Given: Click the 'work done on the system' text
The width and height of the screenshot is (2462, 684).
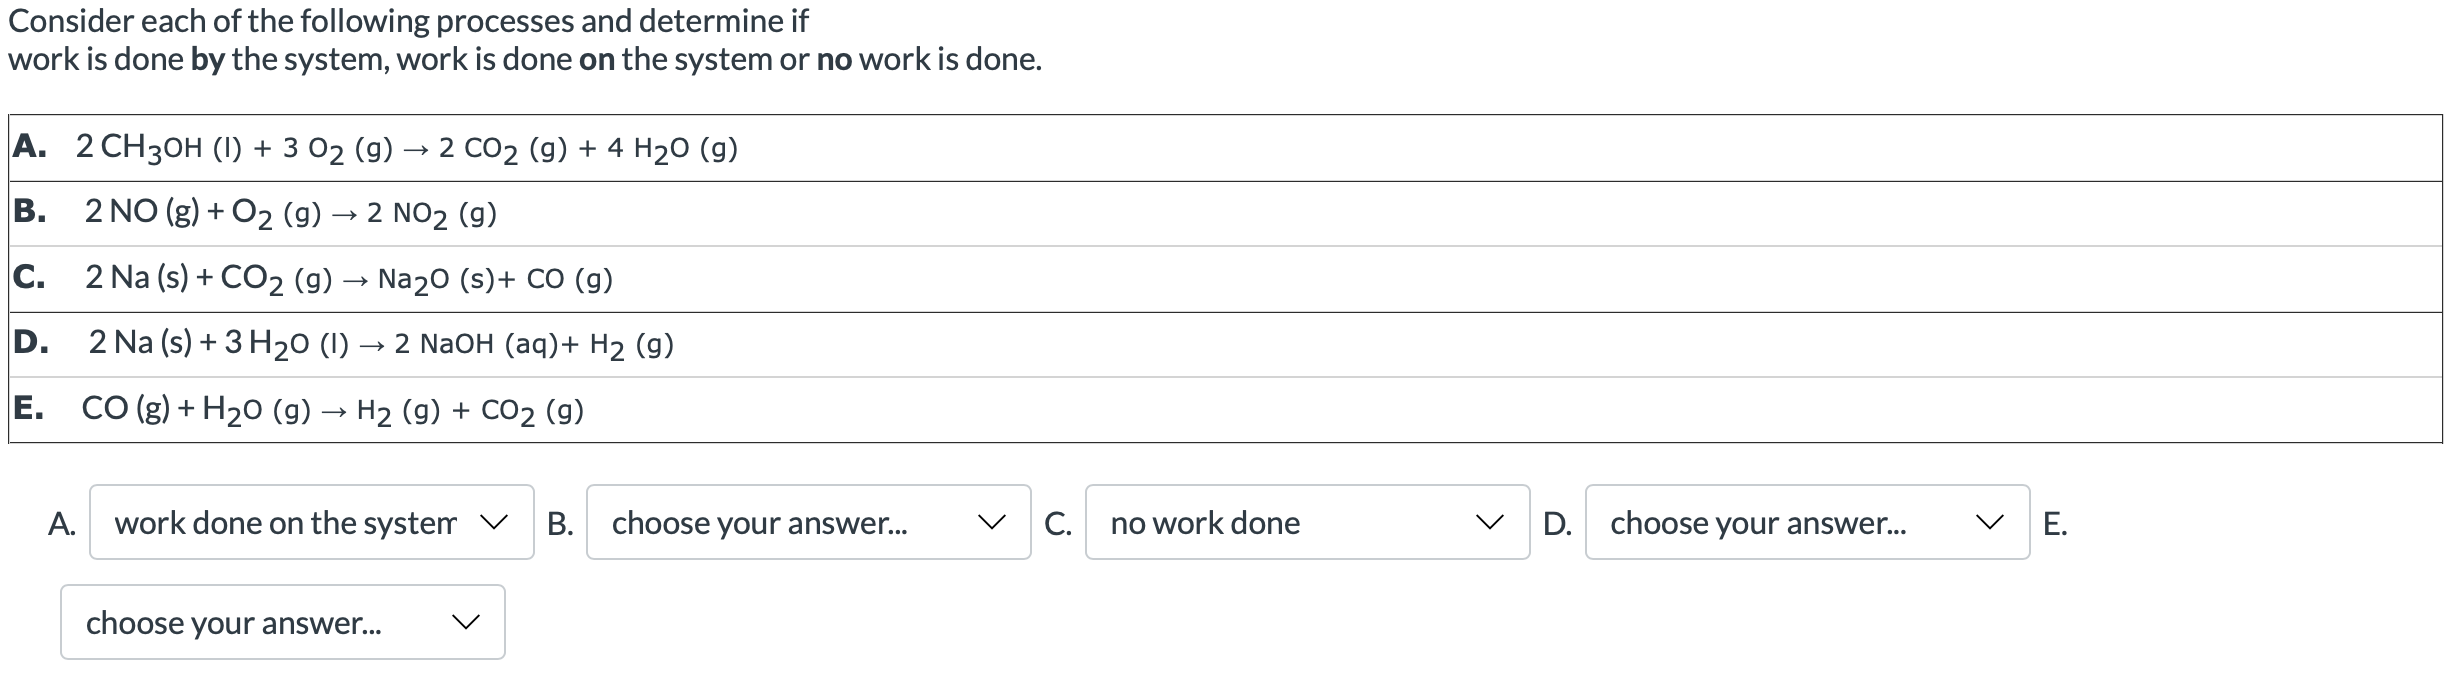Looking at the screenshot, I should 284,522.
